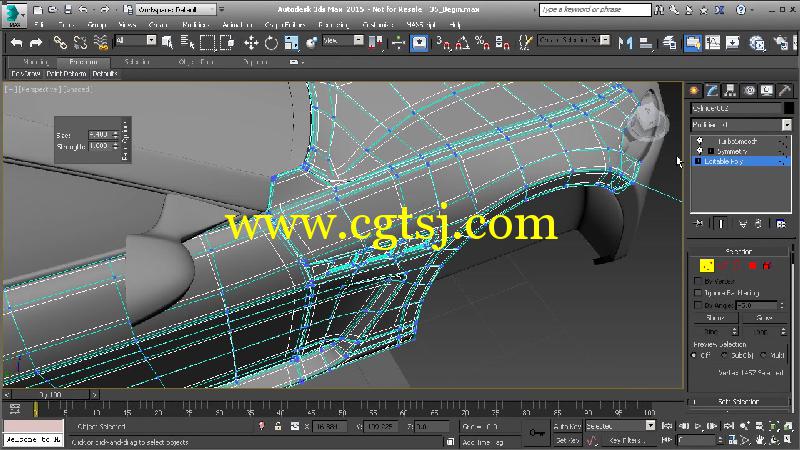
Task: Click the Align tool icon
Action: pos(646,43)
